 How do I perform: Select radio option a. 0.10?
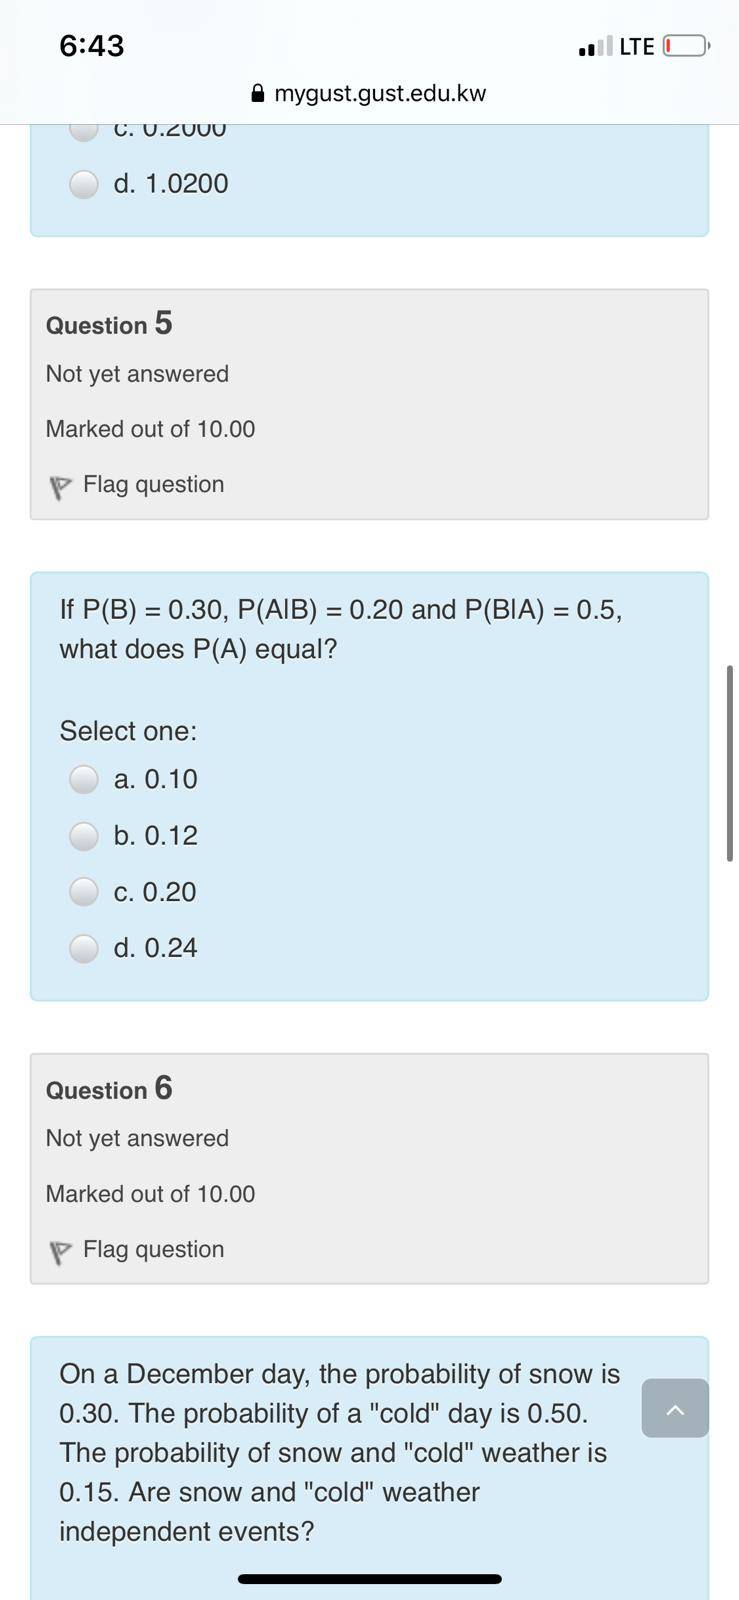[84, 779]
